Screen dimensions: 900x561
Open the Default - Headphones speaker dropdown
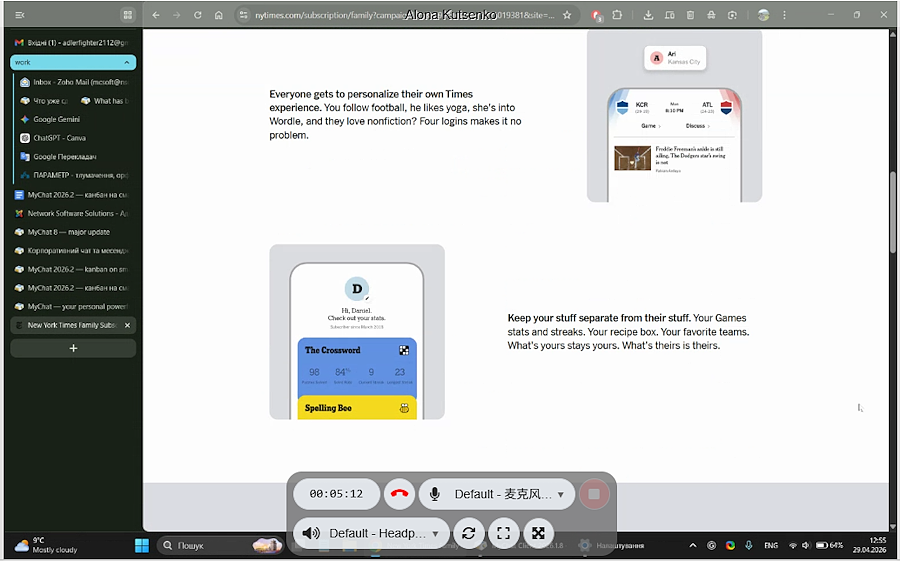pos(370,533)
